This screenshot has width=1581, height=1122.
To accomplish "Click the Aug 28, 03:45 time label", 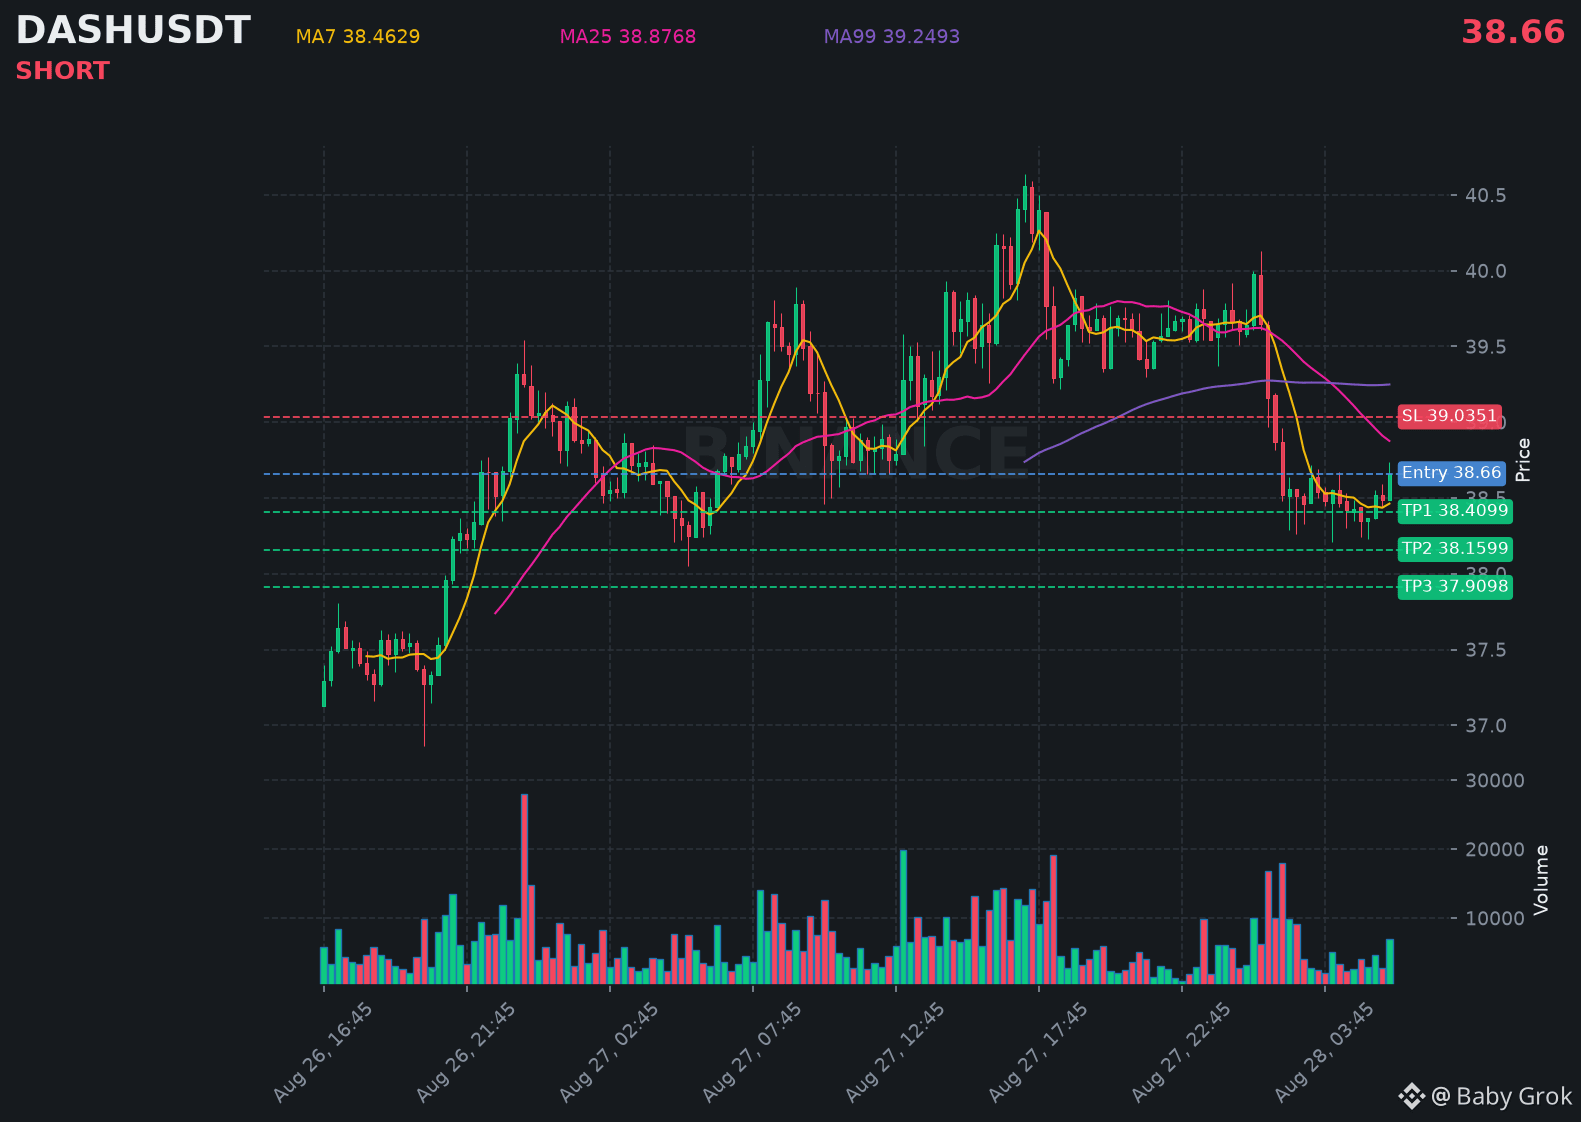I will [1324, 1053].
